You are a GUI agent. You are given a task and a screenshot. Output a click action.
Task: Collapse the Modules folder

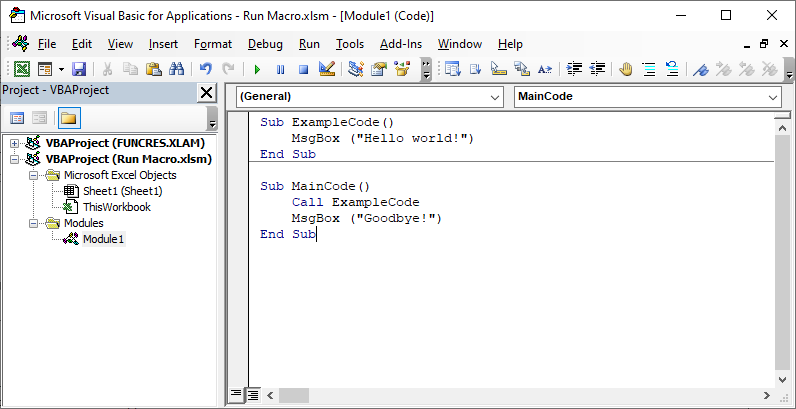pyautogui.click(x=34, y=223)
